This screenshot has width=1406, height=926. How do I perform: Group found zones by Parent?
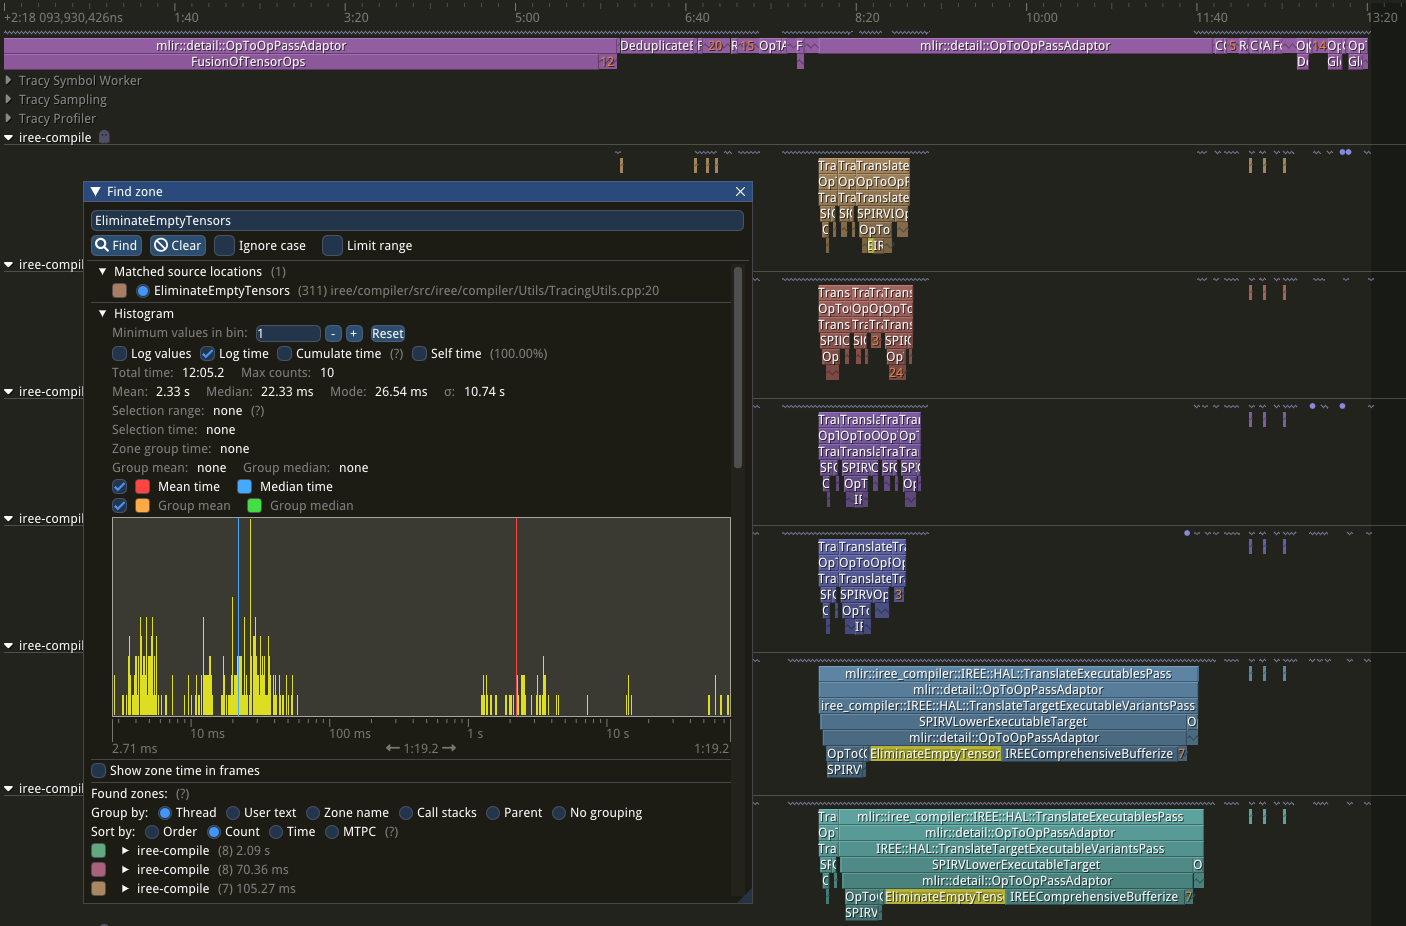(x=493, y=813)
